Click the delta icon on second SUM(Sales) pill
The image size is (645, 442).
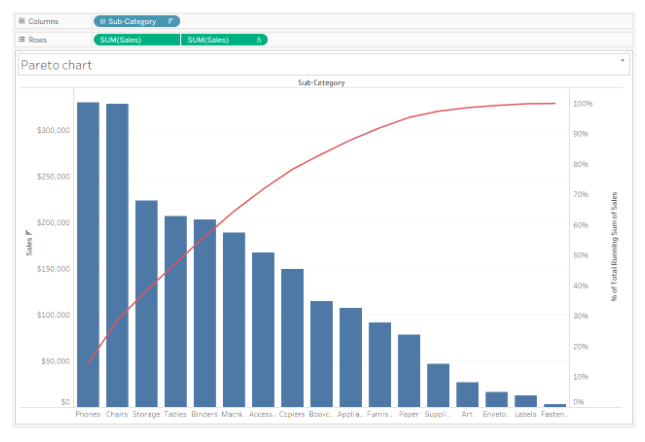259,40
